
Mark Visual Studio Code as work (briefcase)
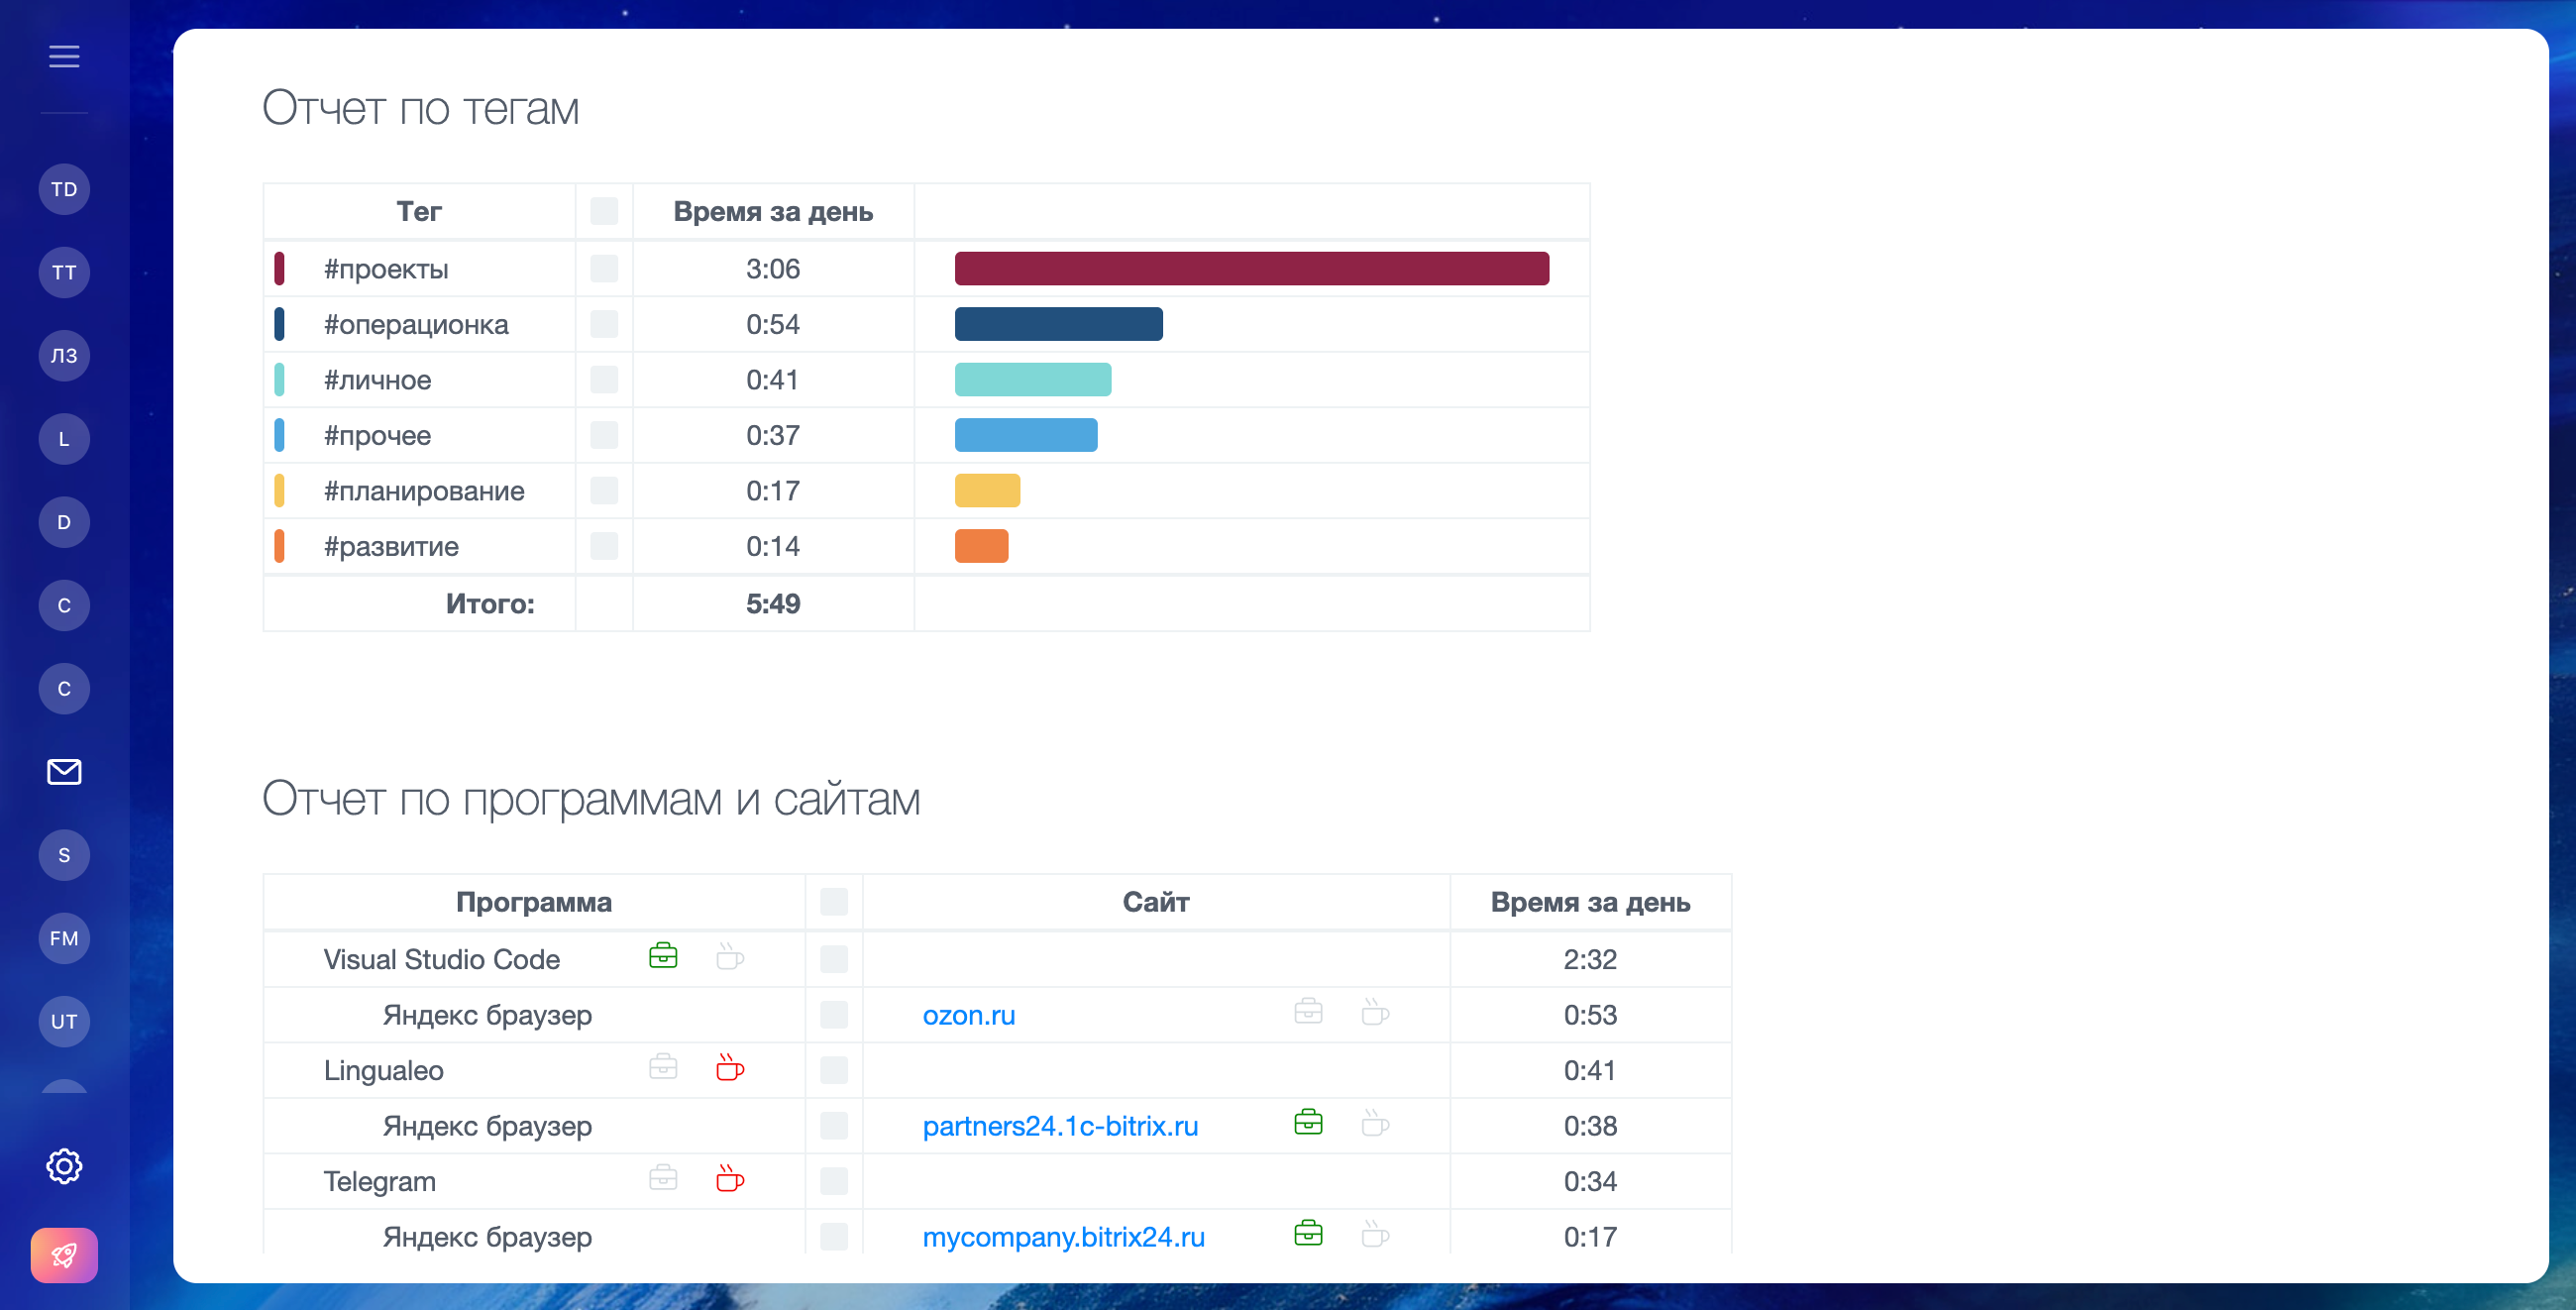[663, 957]
